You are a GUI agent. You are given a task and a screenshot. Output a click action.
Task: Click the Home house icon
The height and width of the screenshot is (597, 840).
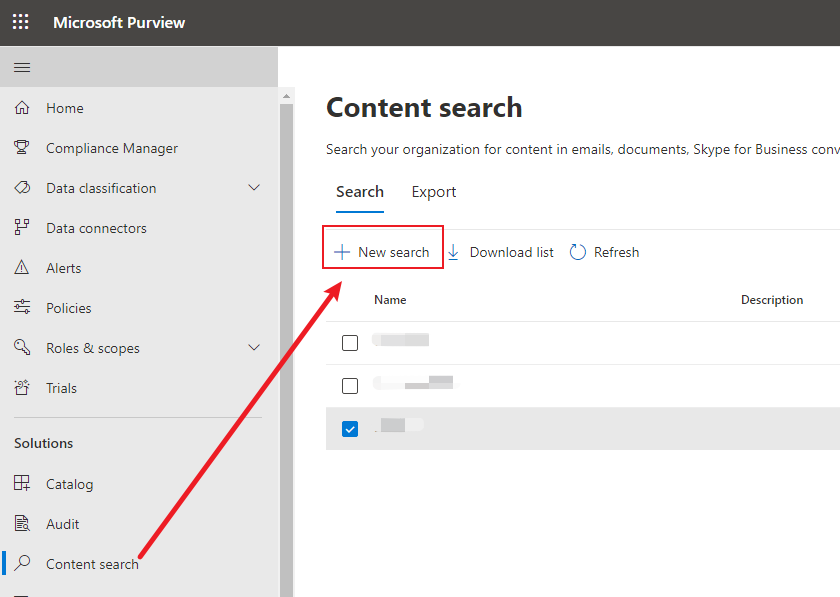pos(21,108)
